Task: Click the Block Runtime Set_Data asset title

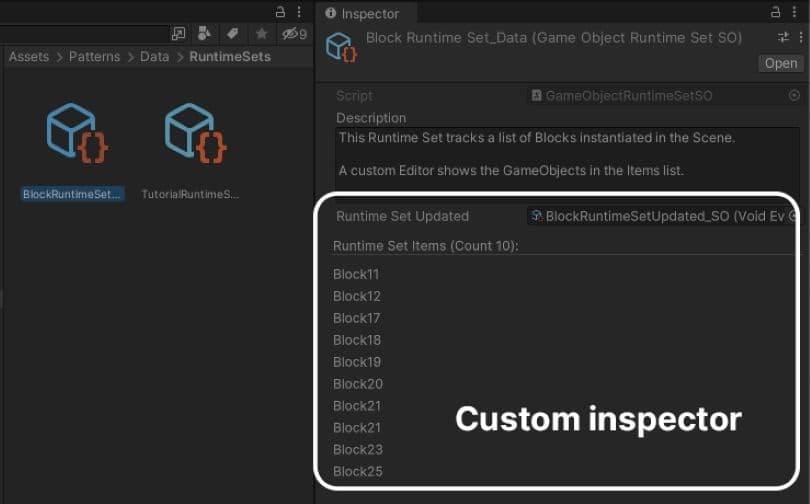Action: [x=554, y=38]
